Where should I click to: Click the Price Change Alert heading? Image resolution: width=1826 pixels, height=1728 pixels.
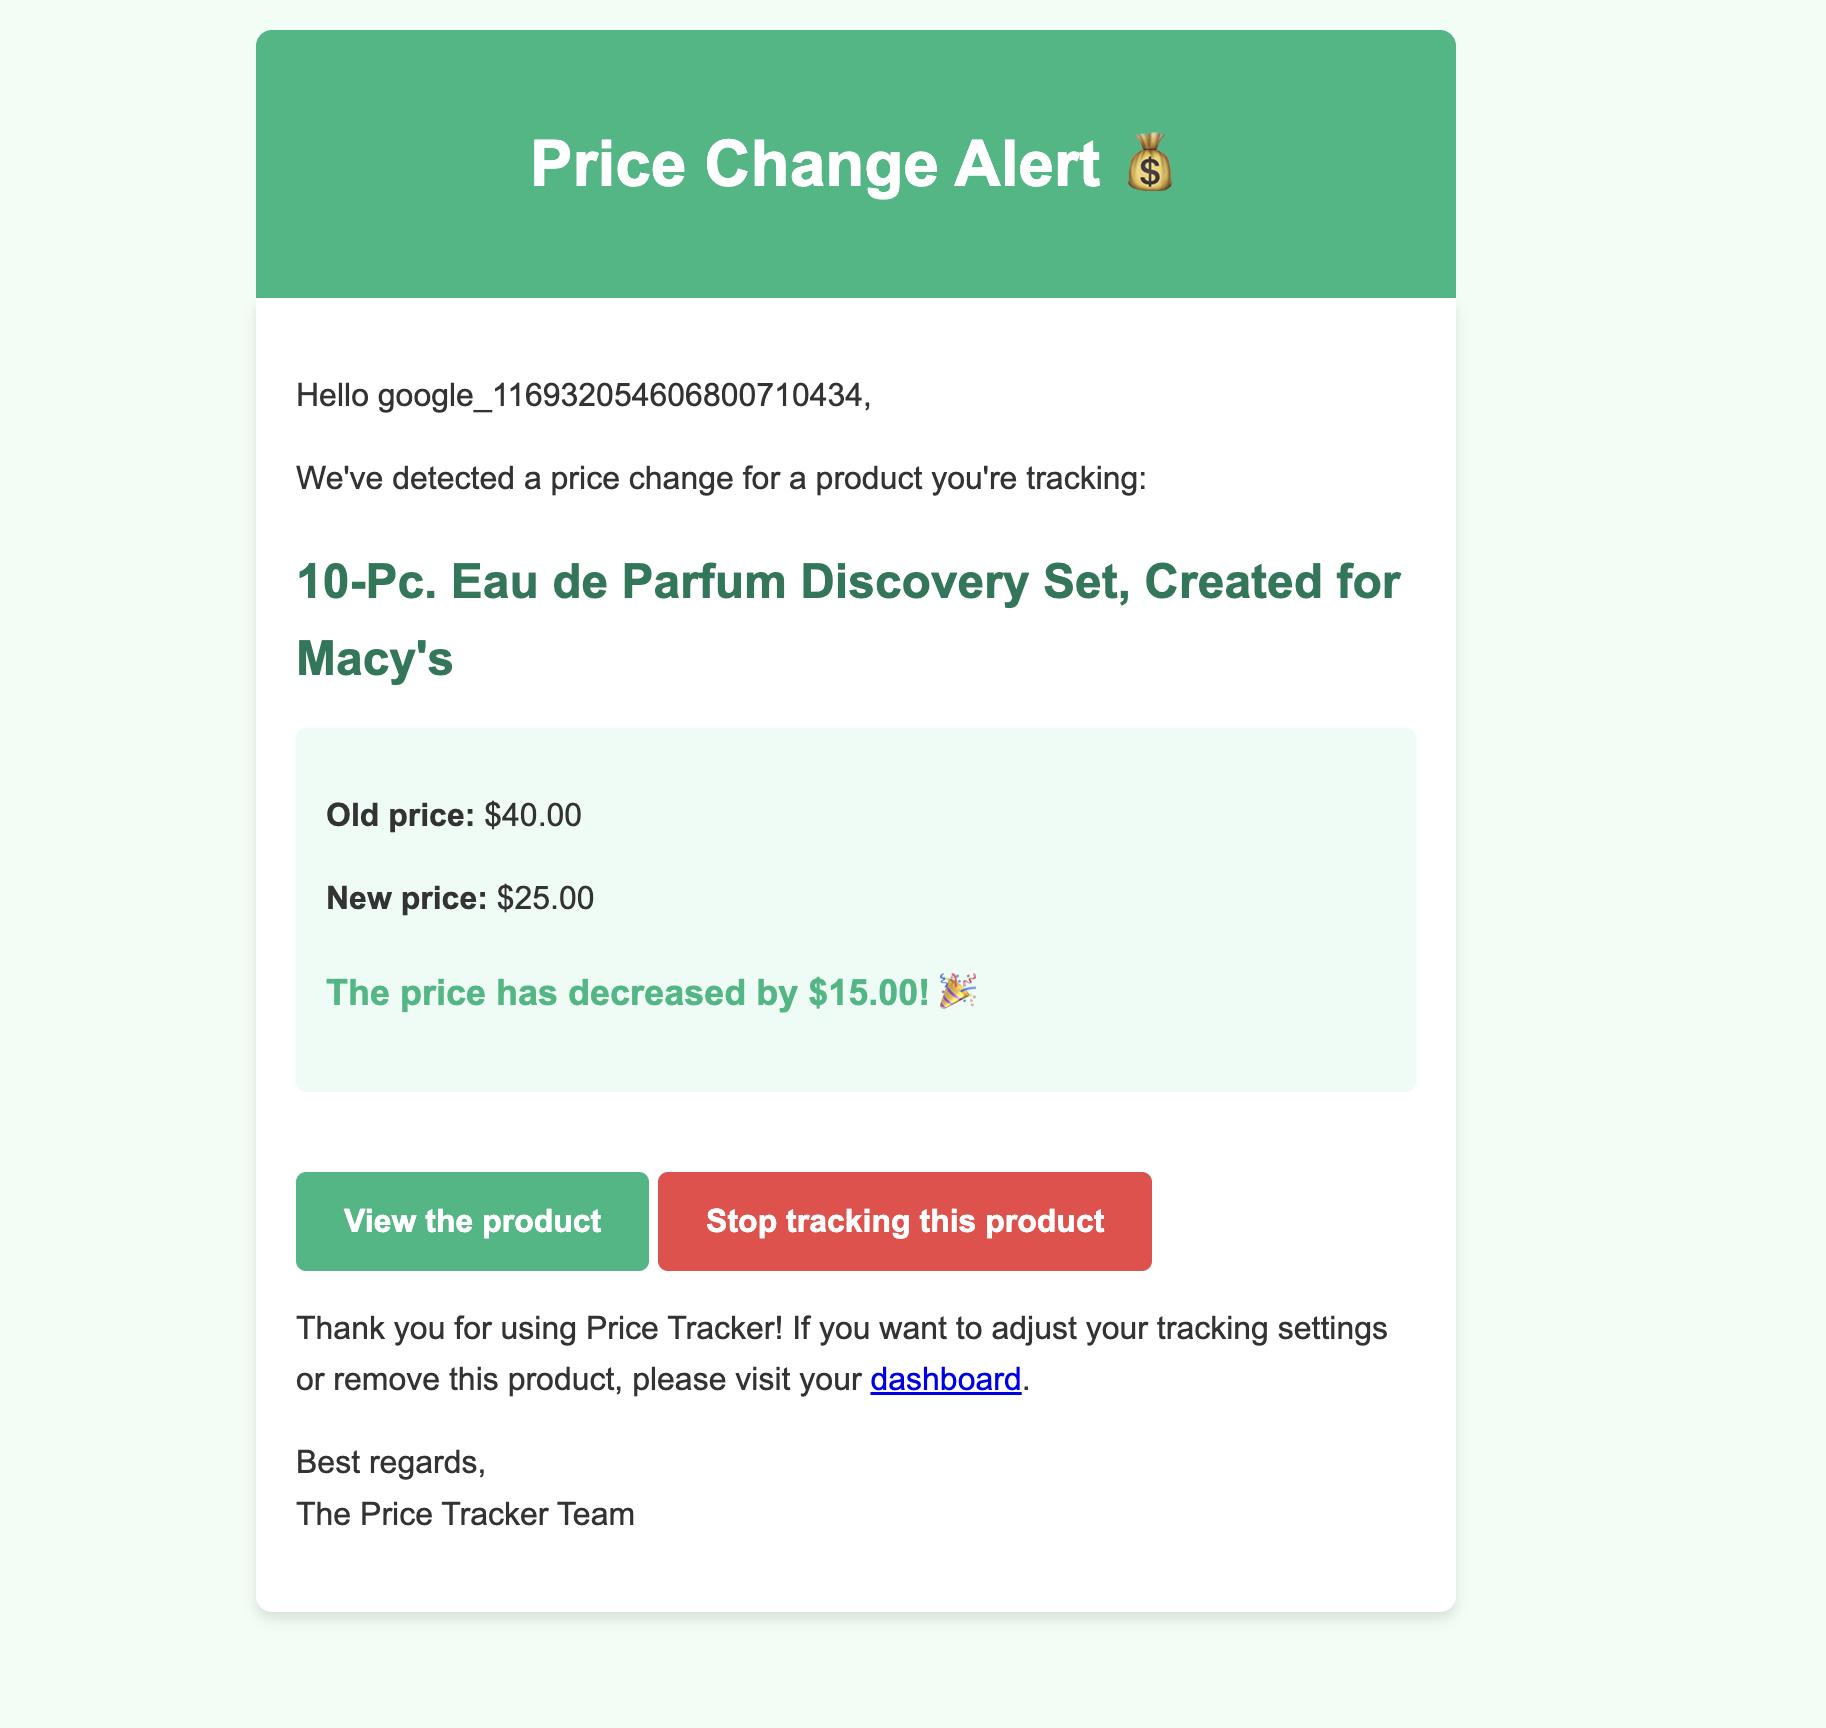(814, 164)
